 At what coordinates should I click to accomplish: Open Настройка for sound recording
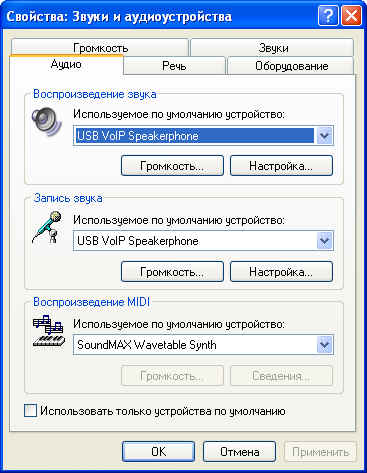[281, 272]
